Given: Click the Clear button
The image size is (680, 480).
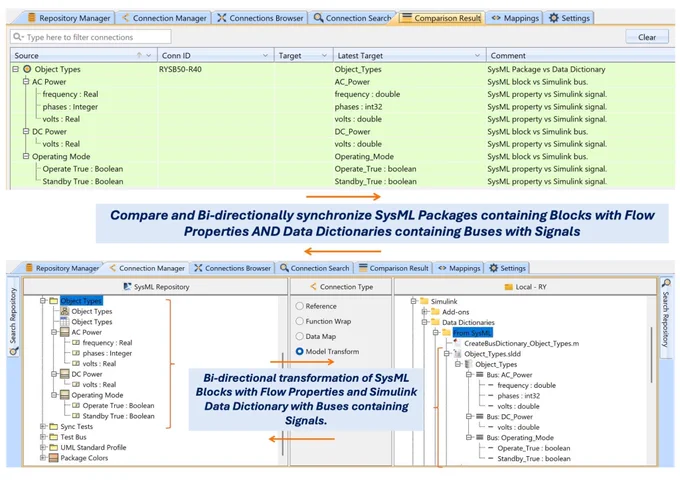Looking at the screenshot, I should pyautogui.click(x=647, y=37).
